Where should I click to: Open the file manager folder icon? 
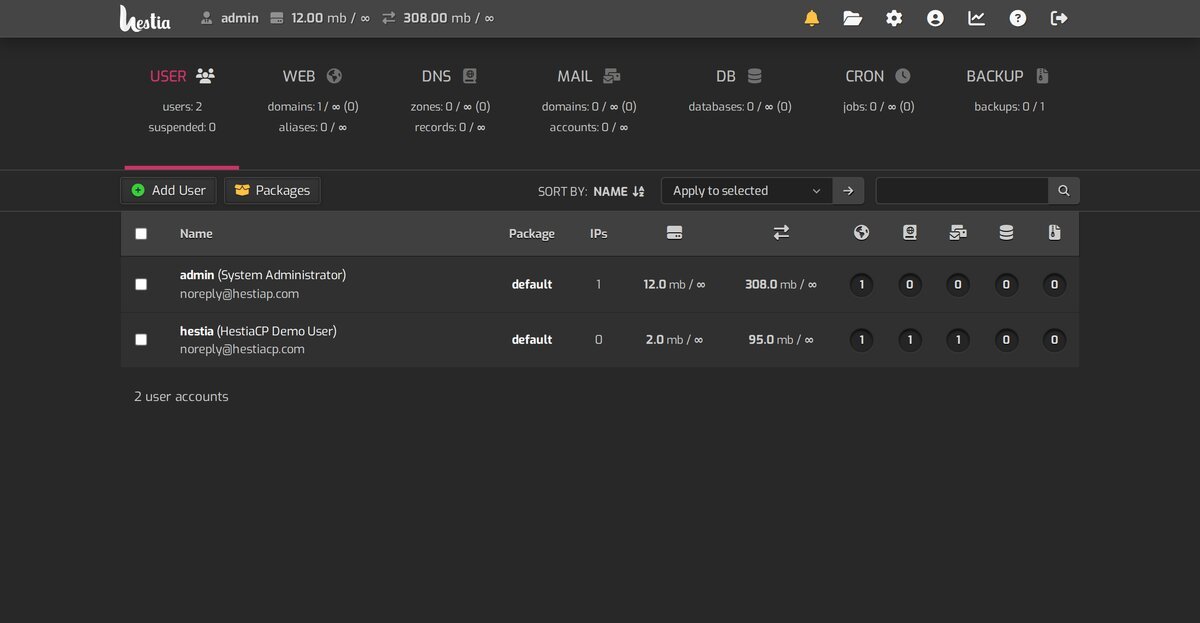tap(853, 18)
